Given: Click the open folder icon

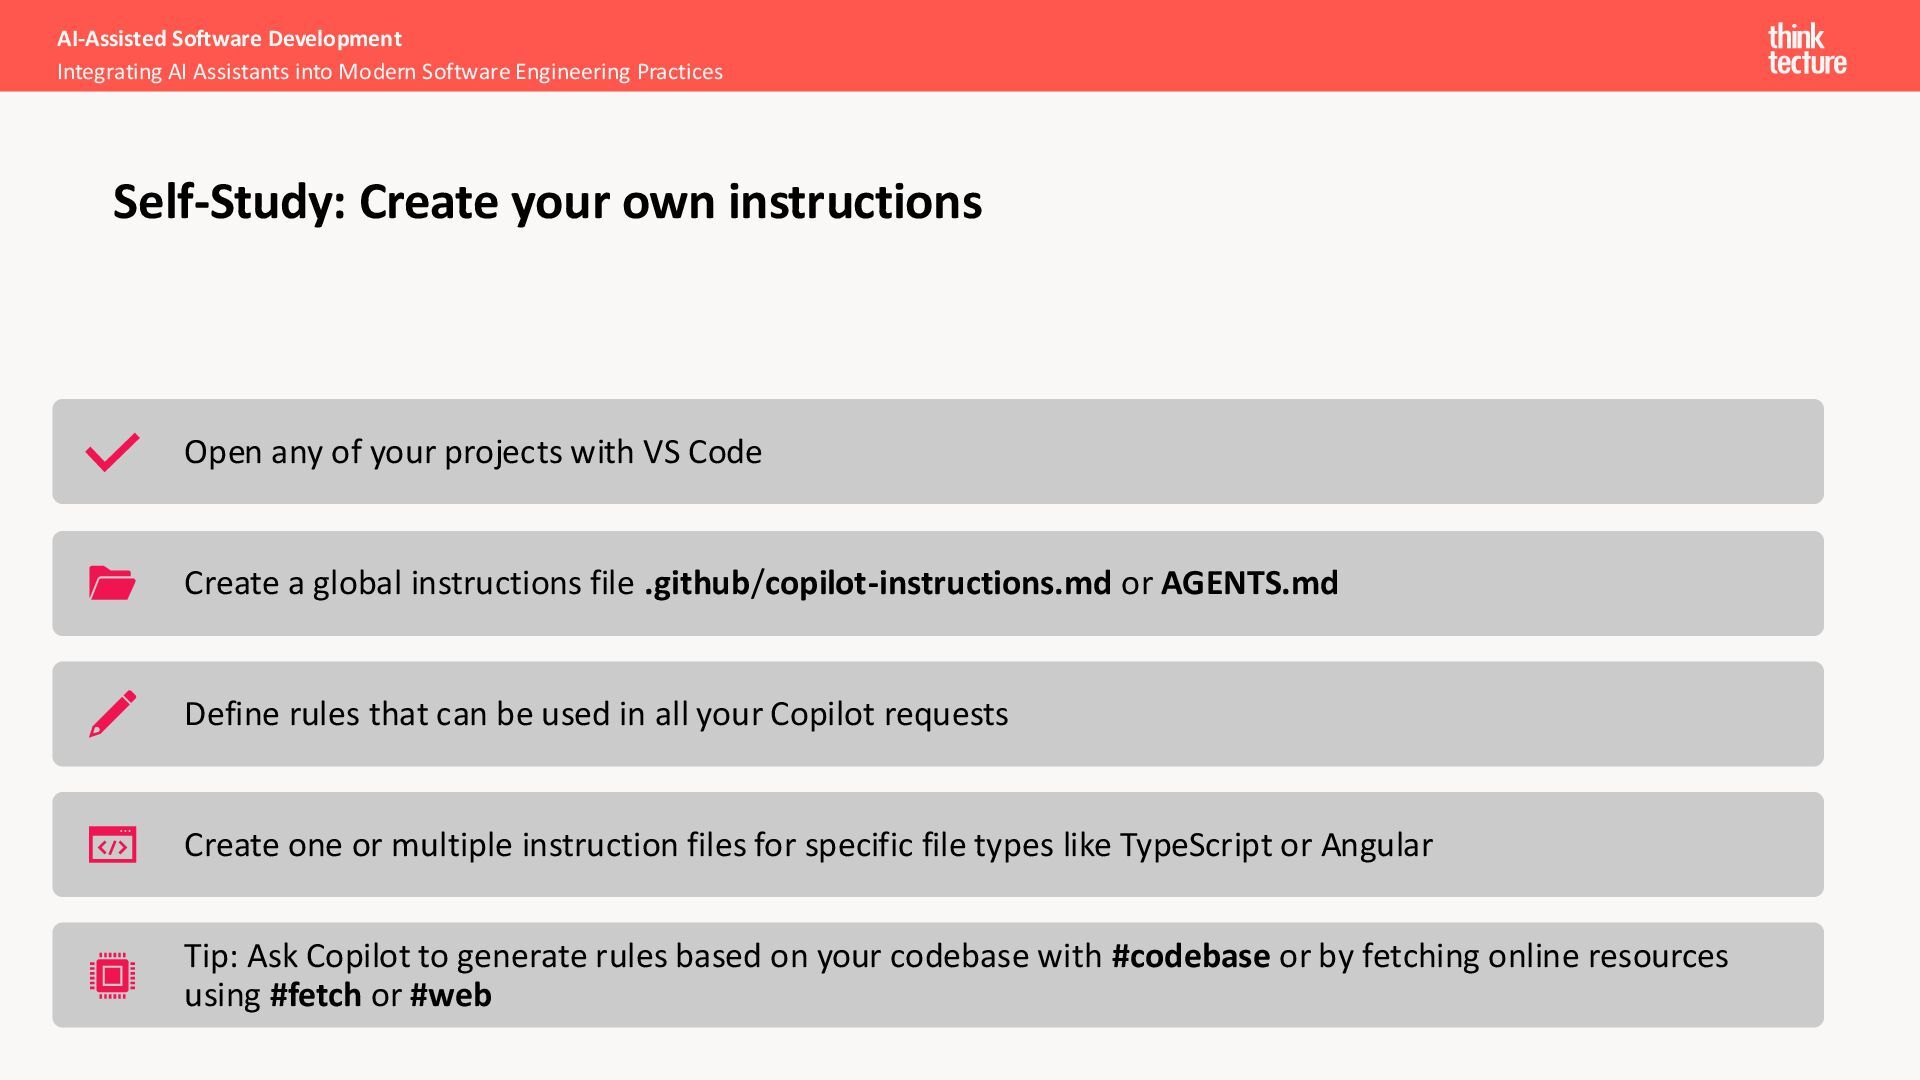Looking at the screenshot, I should 112,583.
